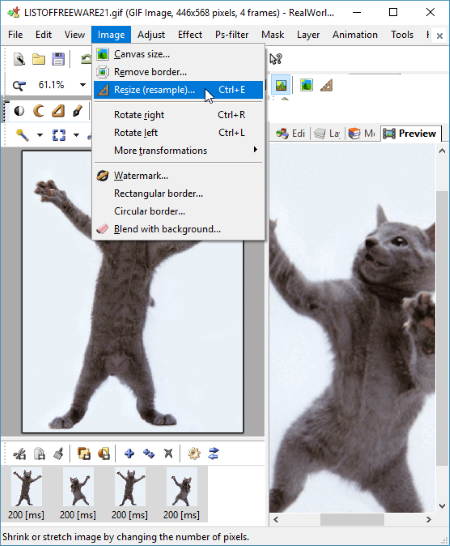Click the highlighted picture icon in right toolbar
This screenshot has width=450, height=546.
coord(281,85)
